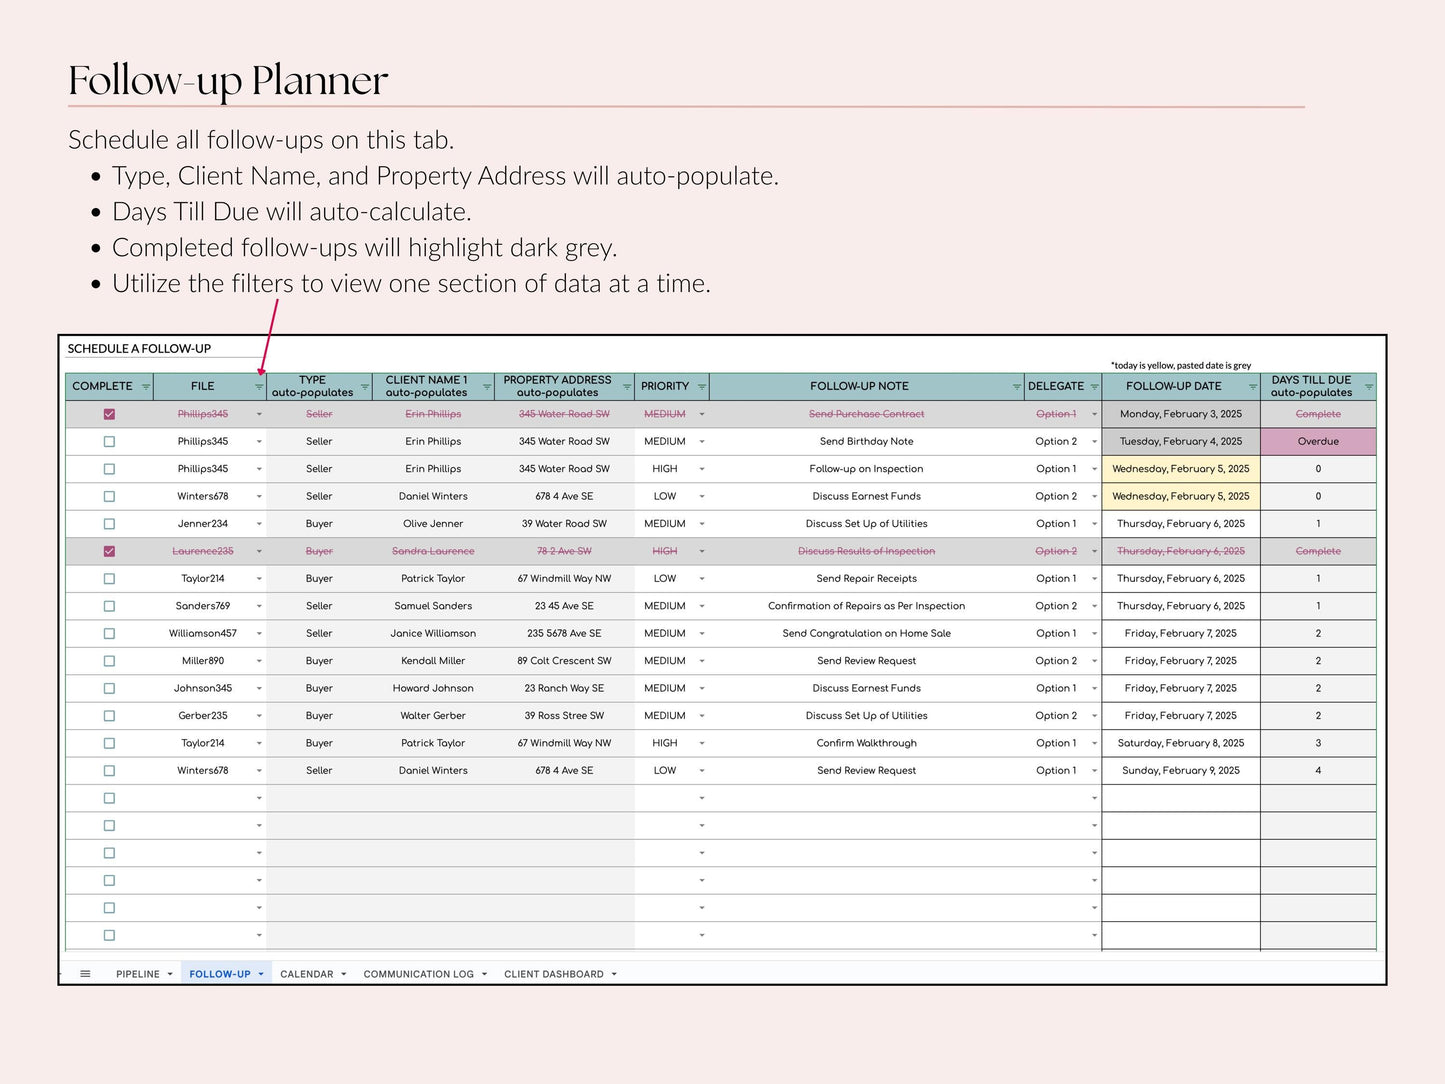Open the all-sheets hamburger menu icon
Image resolution: width=1445 pixels, height=1084 pixels.
85,974
